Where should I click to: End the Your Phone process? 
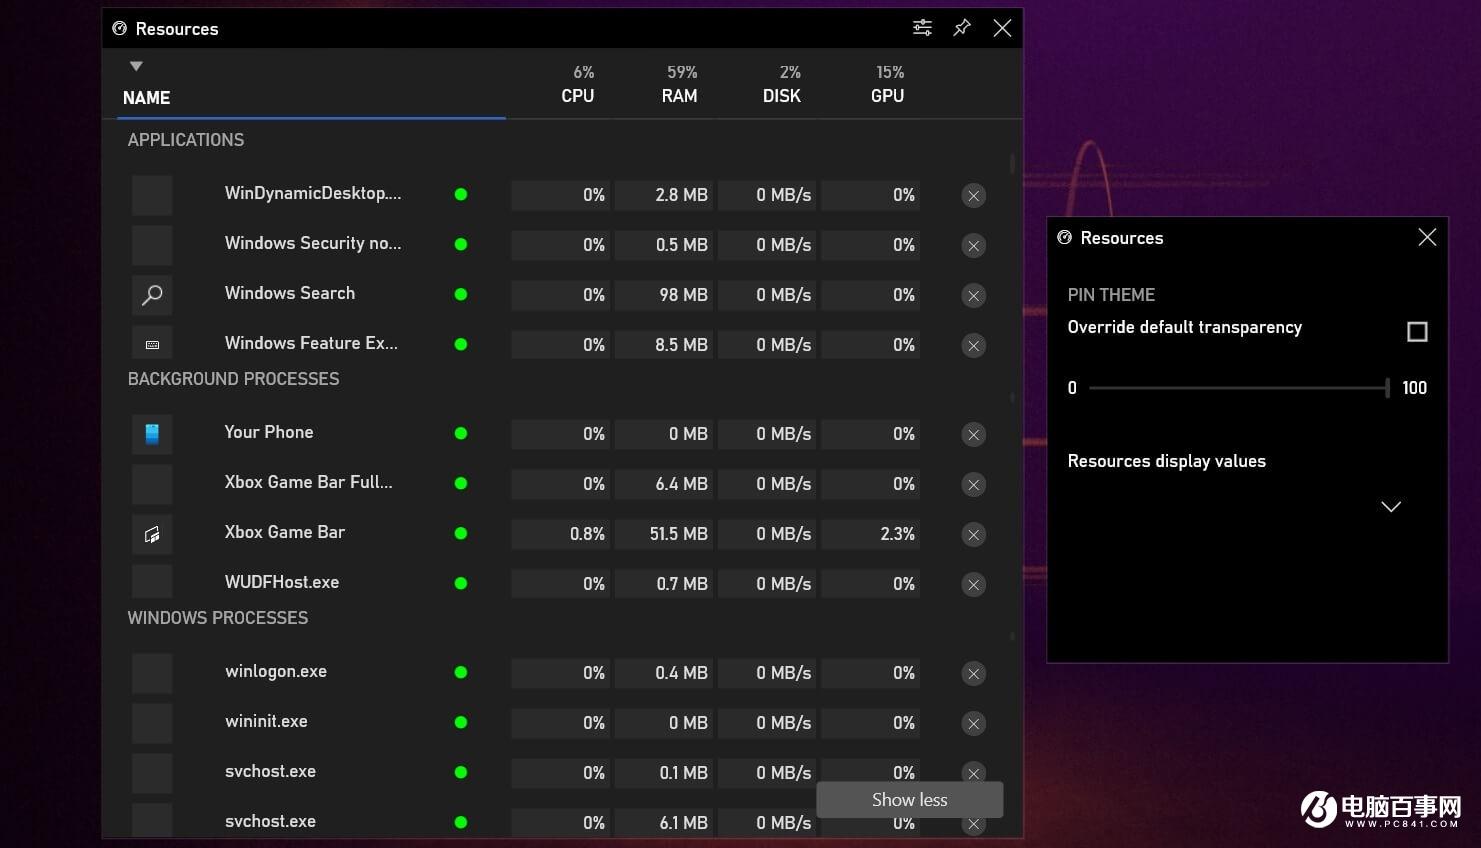point(973,434)
